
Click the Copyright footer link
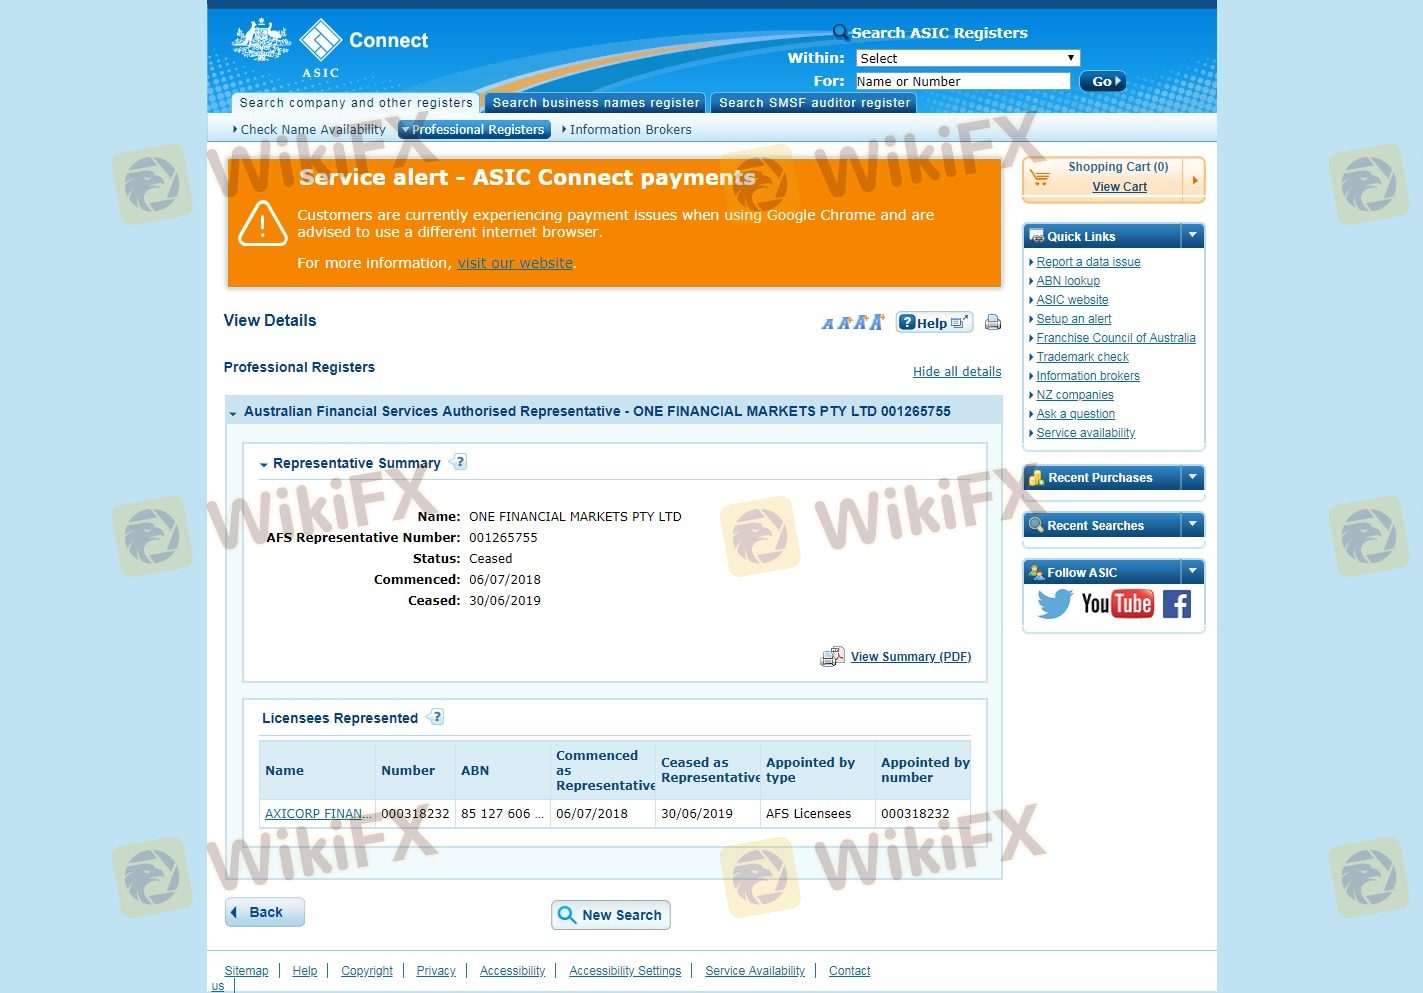coord(367,971)
